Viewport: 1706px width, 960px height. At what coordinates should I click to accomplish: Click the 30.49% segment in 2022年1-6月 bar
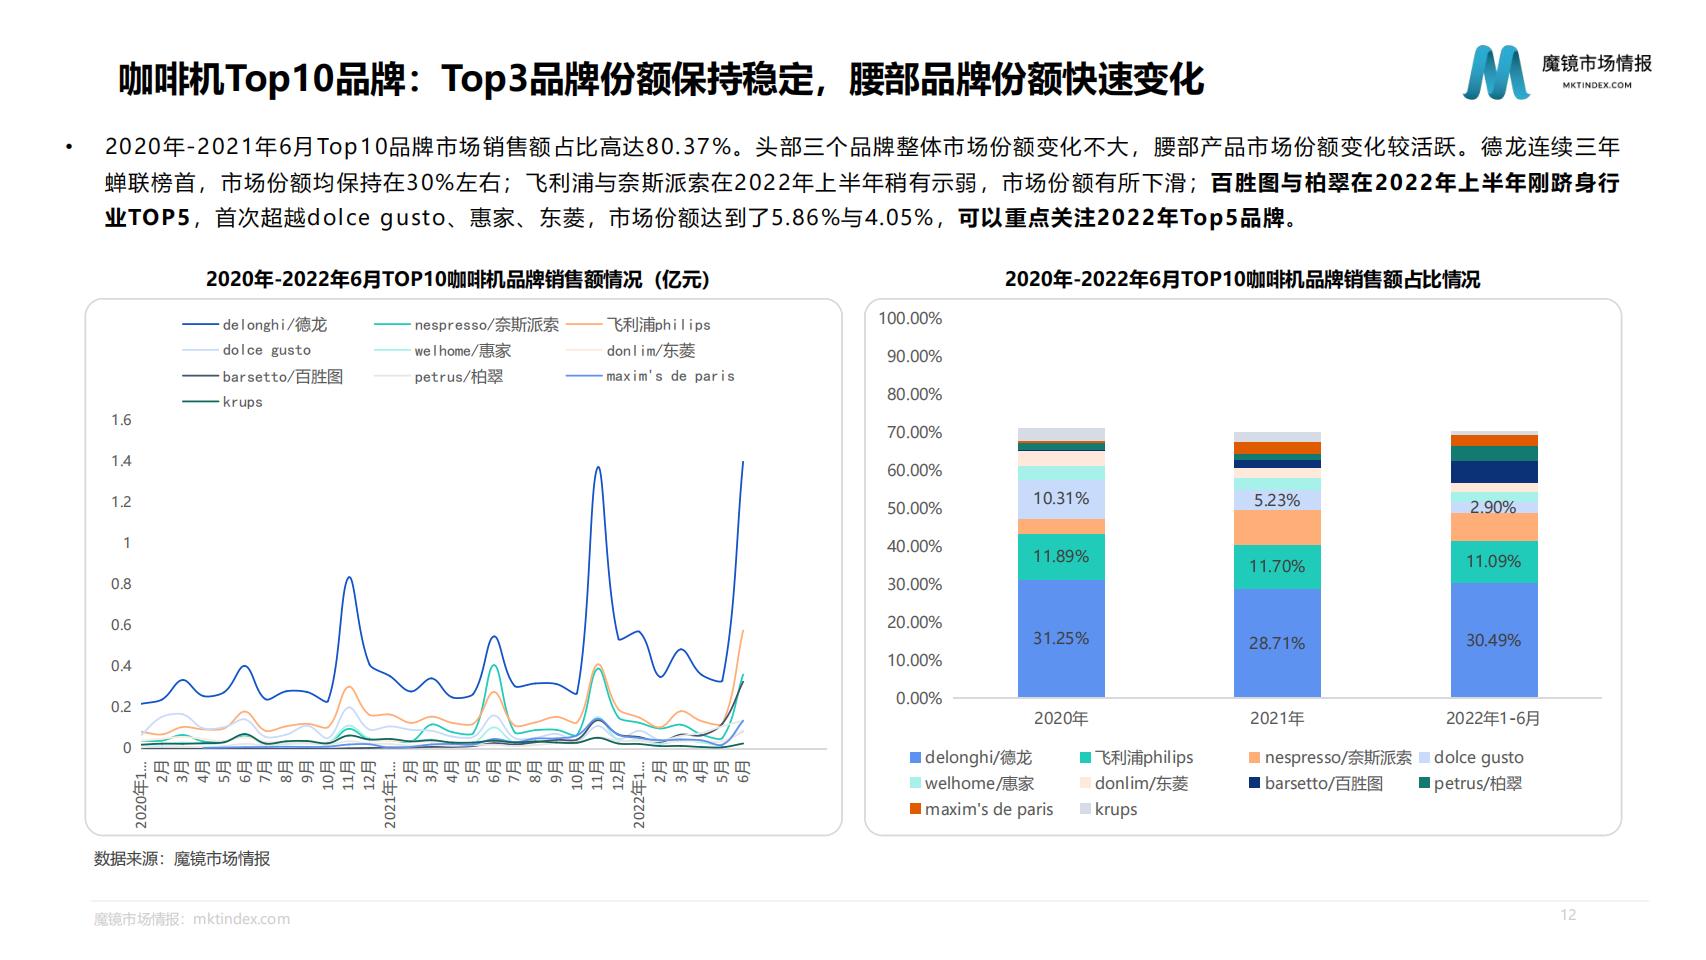tap(1494, 640)
